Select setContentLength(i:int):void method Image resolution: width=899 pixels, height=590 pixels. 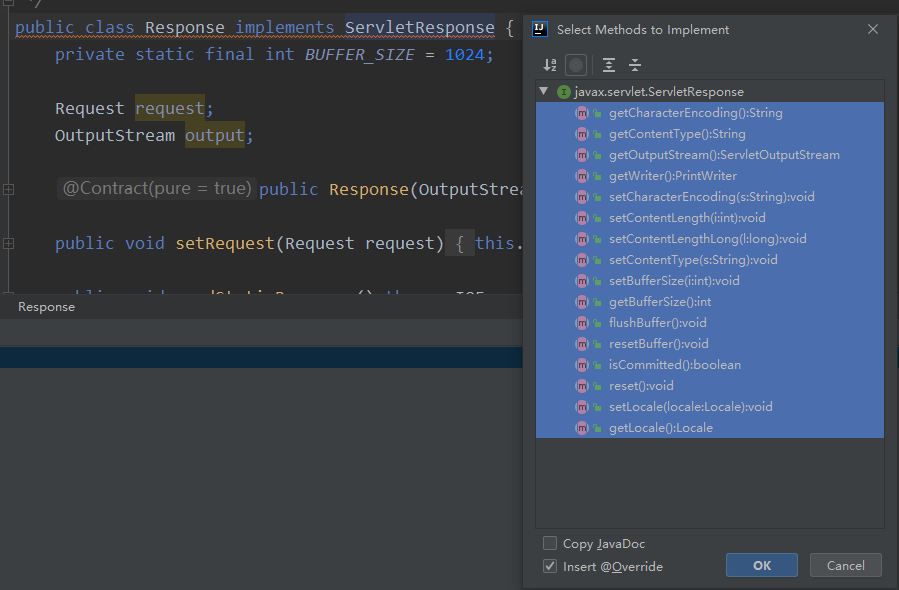[x=710, y=218]
